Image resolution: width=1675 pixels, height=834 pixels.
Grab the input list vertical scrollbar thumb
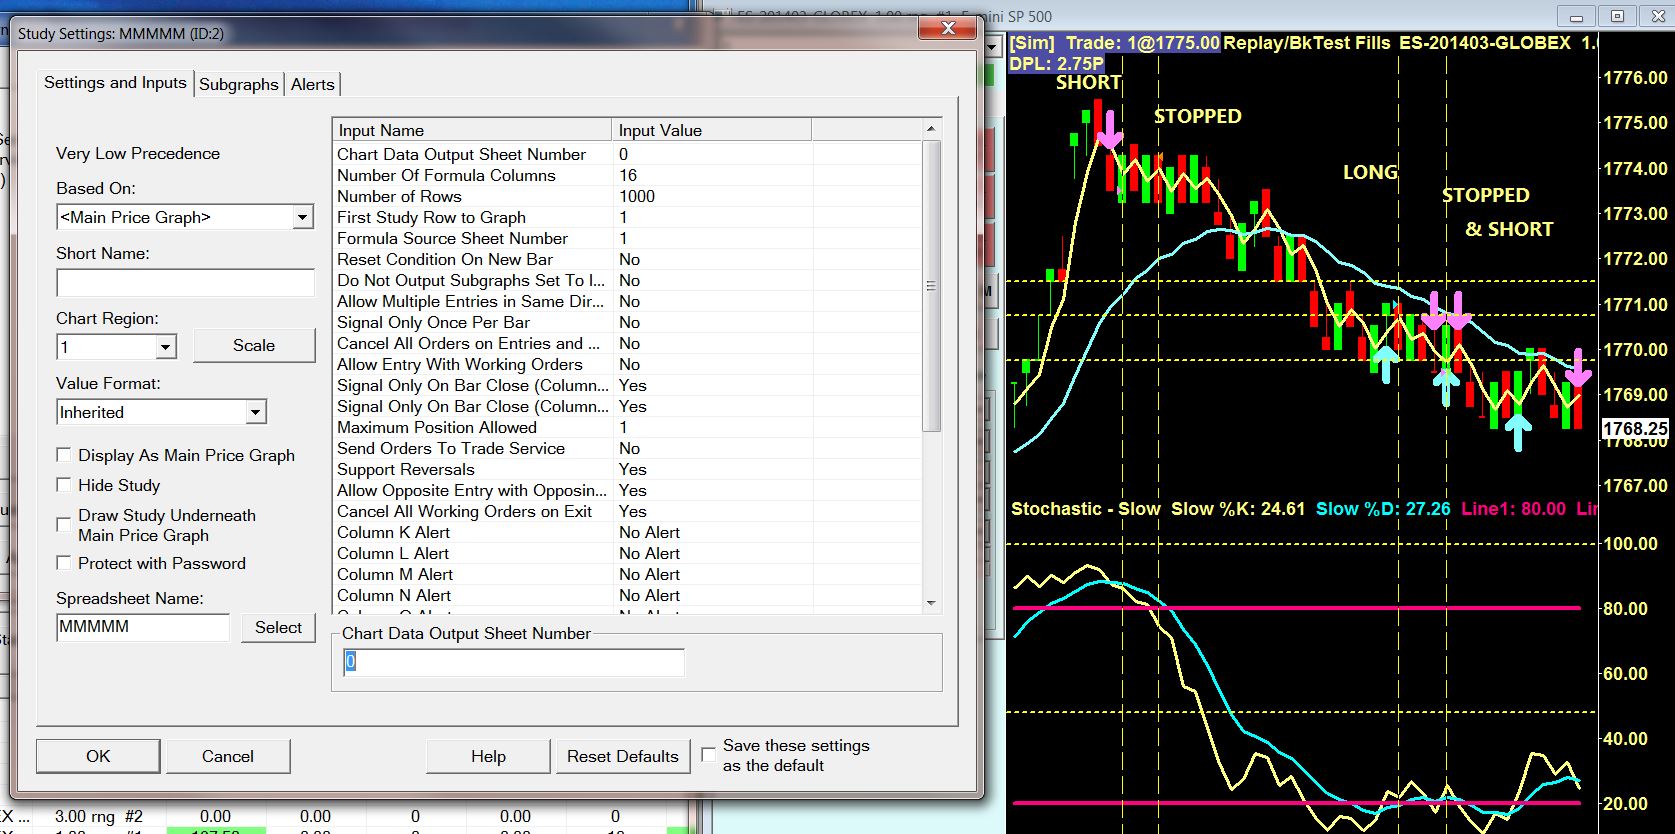tap(931, 285)
